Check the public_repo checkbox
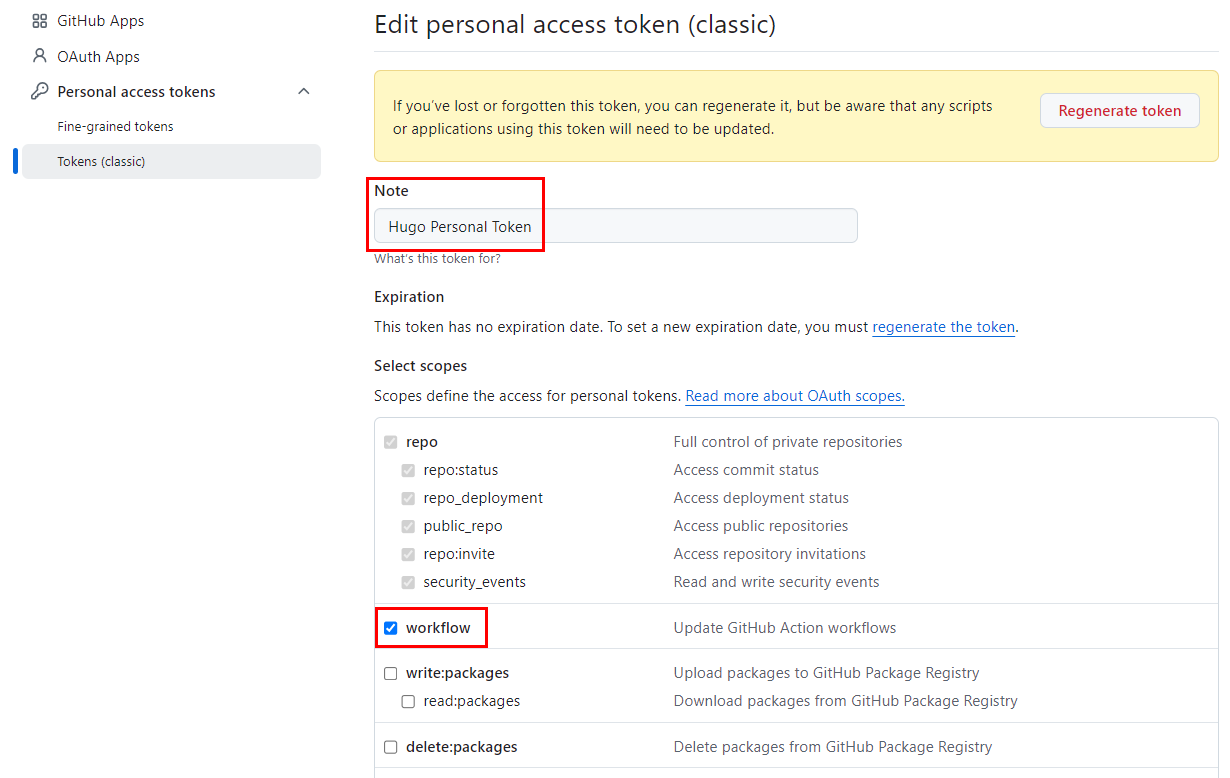This screenshot has height=778, width=1230. pyautogui.click(x=408, y=526)
